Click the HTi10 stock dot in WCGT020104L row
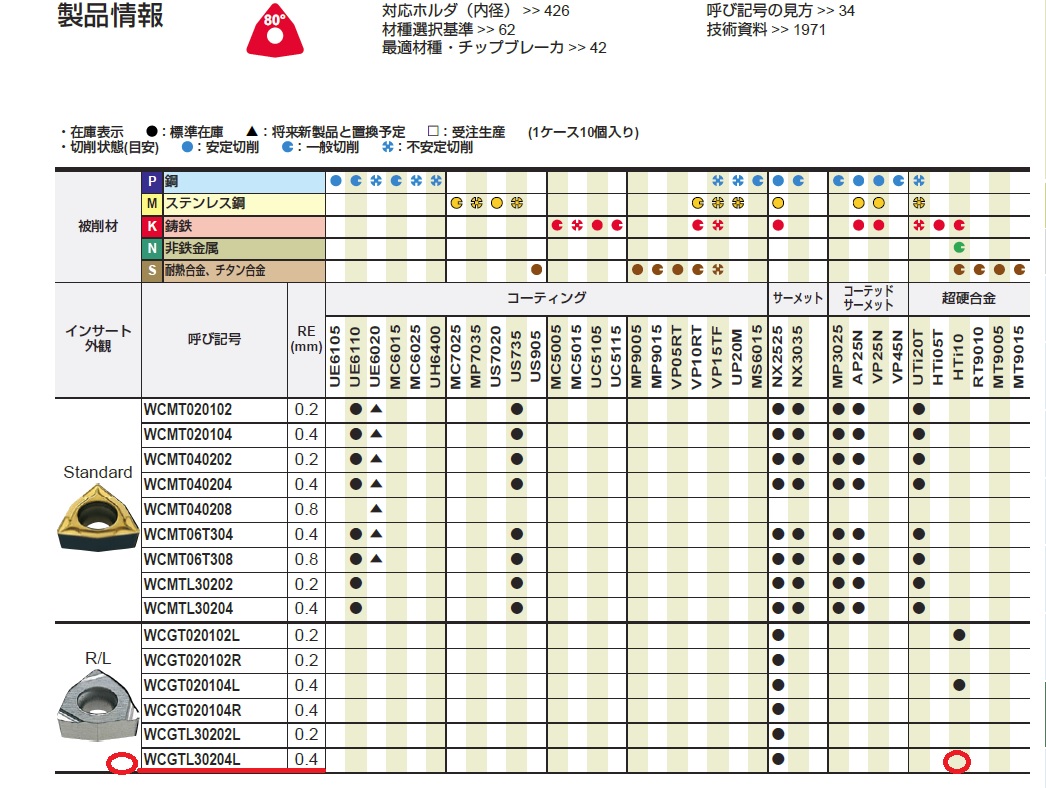Screen dimensions: 1046x788 pyautogui.click(x=959, y=685)
